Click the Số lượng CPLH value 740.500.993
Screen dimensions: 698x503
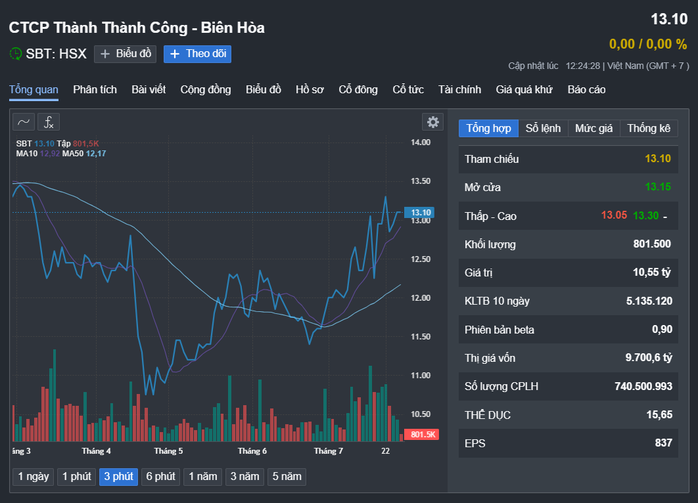[643, 386]
